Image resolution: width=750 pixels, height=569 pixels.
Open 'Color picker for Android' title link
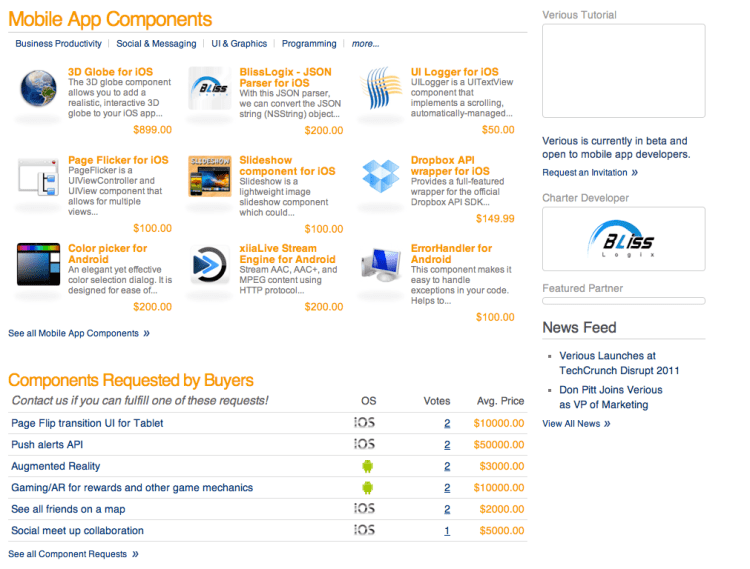point(108,254)
